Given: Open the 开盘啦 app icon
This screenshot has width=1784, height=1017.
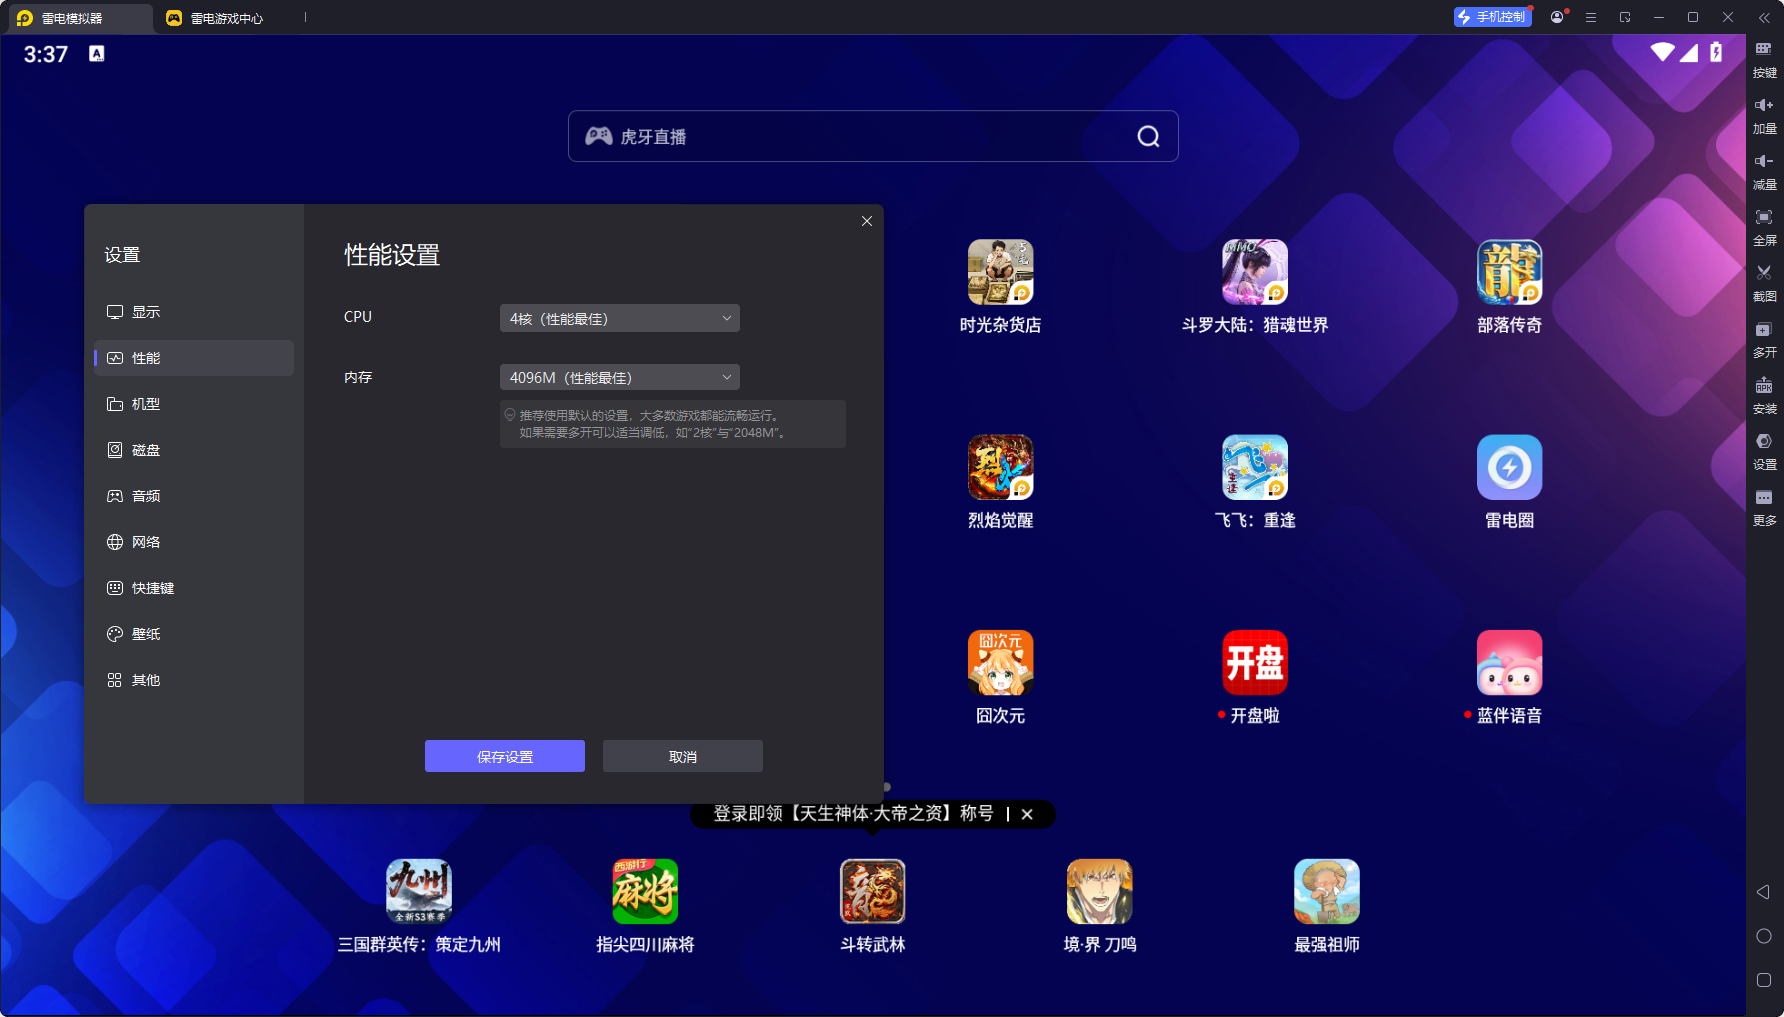Looking at the screenshot, I should coord(1254,663).
